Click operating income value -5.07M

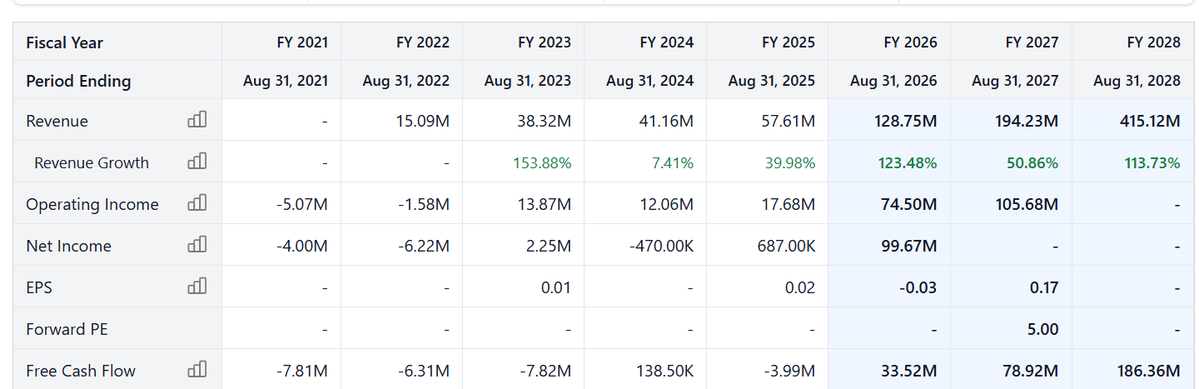[303, 205]
